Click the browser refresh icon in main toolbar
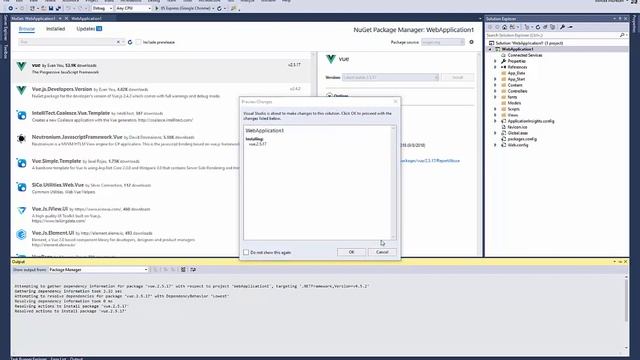 click(220, 8)
